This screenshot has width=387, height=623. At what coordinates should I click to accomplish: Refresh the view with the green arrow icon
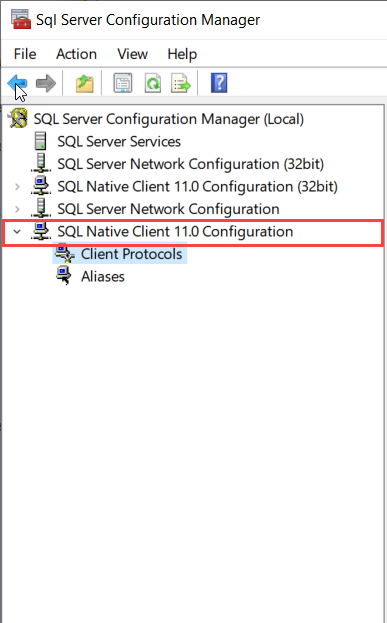pos(153,83)
